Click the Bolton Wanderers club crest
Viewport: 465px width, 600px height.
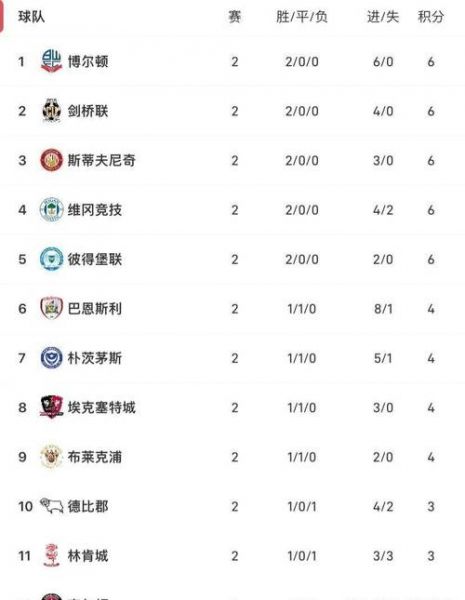pos(51,61)
